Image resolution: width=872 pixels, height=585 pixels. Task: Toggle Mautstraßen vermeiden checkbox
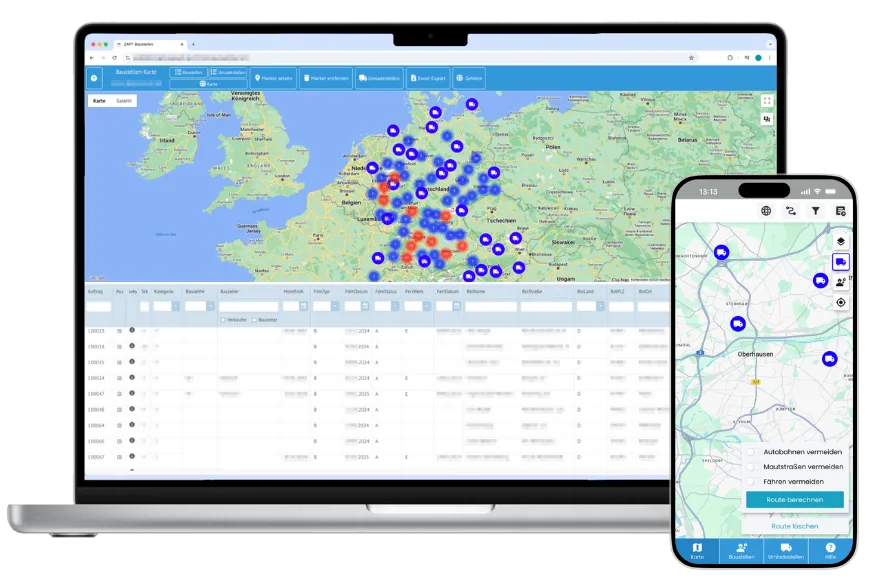751,467
